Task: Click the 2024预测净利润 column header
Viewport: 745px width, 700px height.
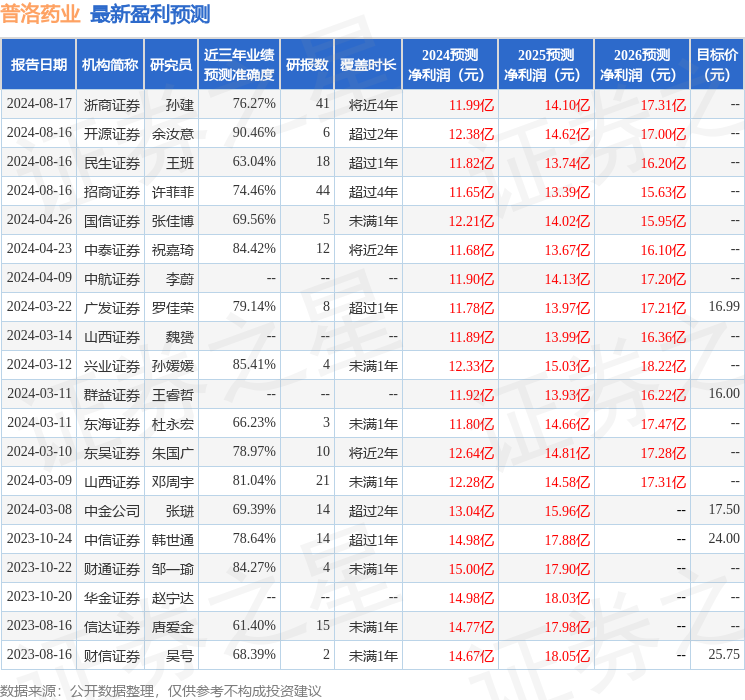Action: coord(450,64)
